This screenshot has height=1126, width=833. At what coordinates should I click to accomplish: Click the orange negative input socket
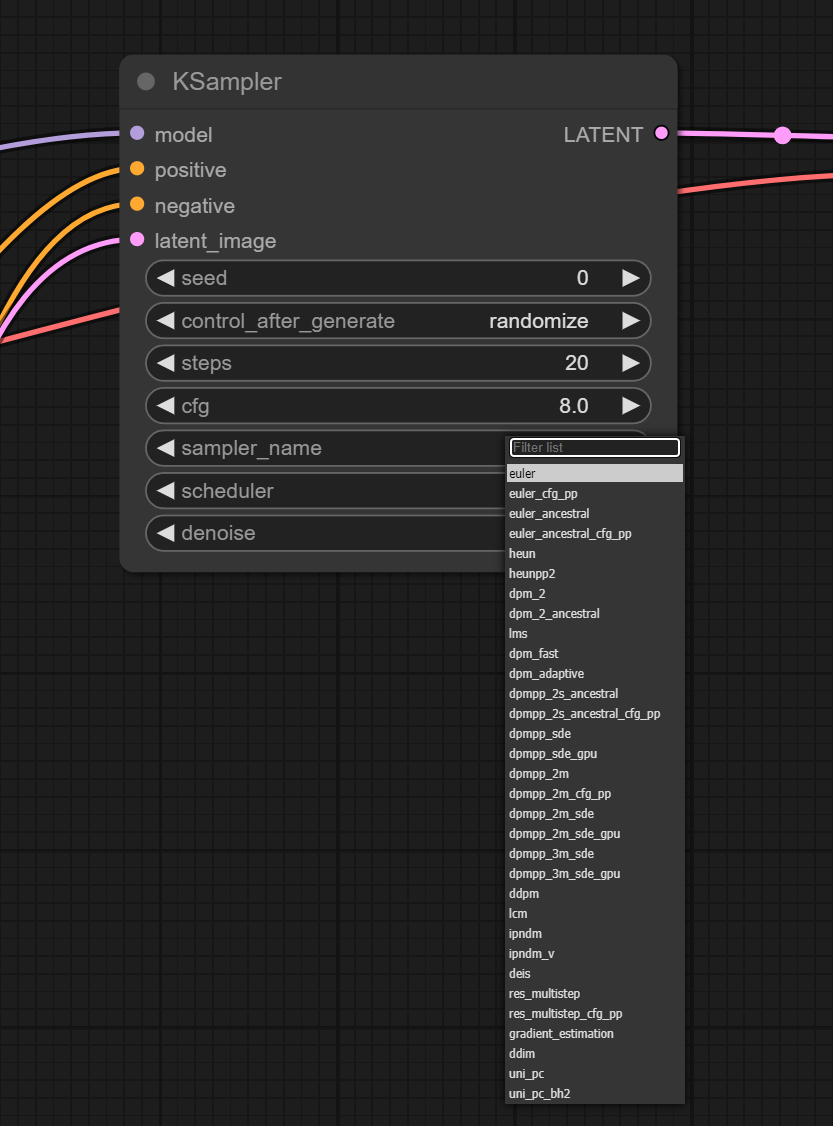(137, 205)
